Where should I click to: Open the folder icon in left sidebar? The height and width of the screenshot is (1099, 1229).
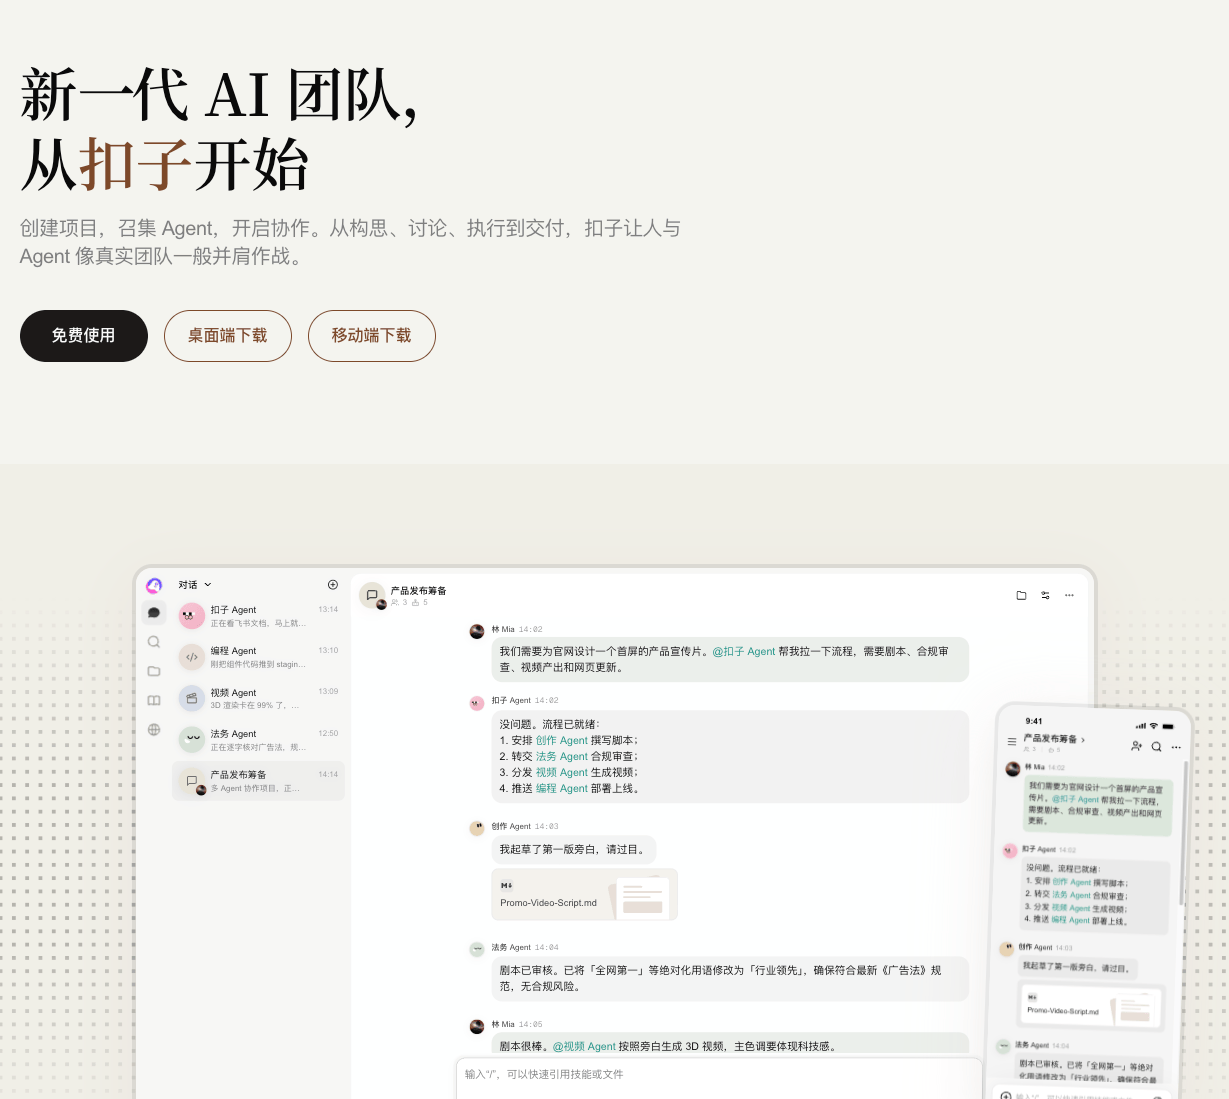tap(154, 671)
